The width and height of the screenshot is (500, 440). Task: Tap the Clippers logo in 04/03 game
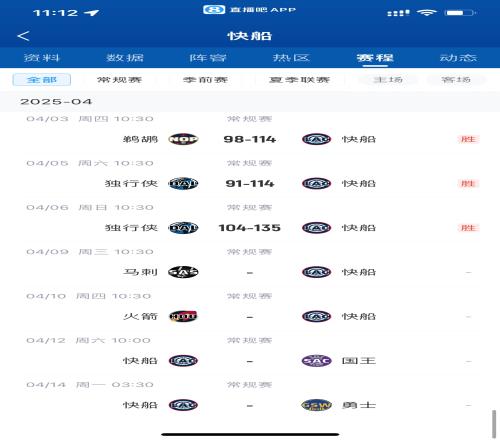316,139
